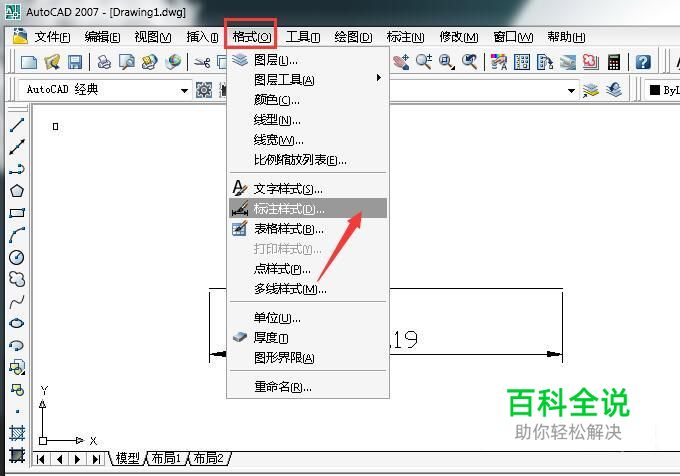
Task: Open the ByLayer color control dropdown
Action: pos(663,90)
